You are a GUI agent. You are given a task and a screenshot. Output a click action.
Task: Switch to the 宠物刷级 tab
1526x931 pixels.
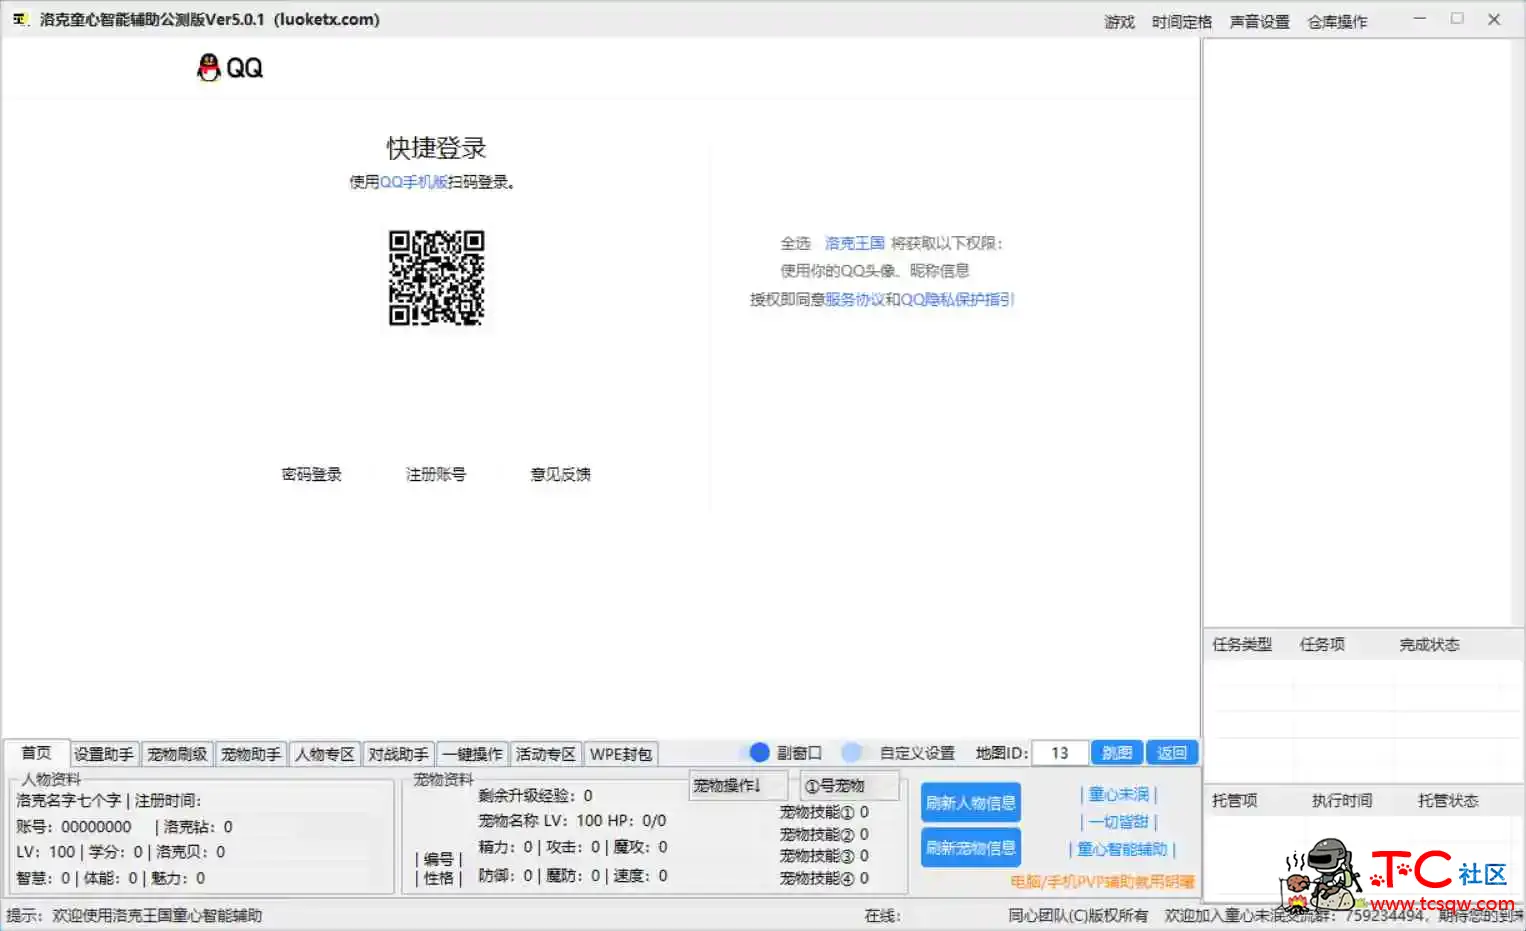point(177,754)
